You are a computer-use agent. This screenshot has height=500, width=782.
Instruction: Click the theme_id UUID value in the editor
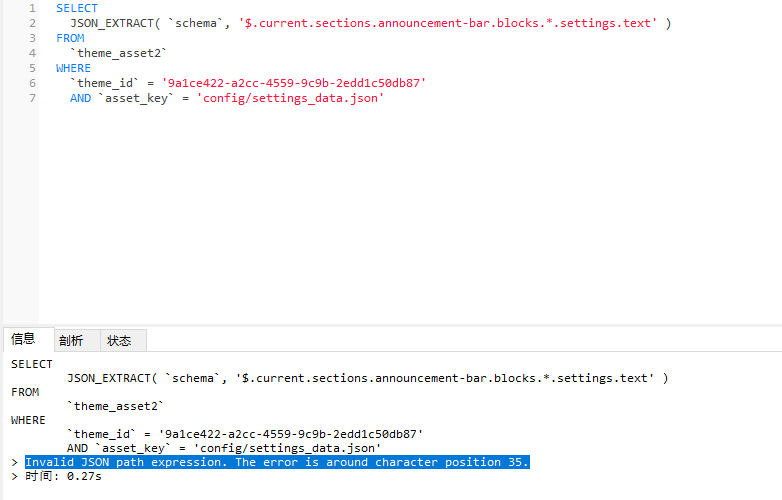[293, 83]
